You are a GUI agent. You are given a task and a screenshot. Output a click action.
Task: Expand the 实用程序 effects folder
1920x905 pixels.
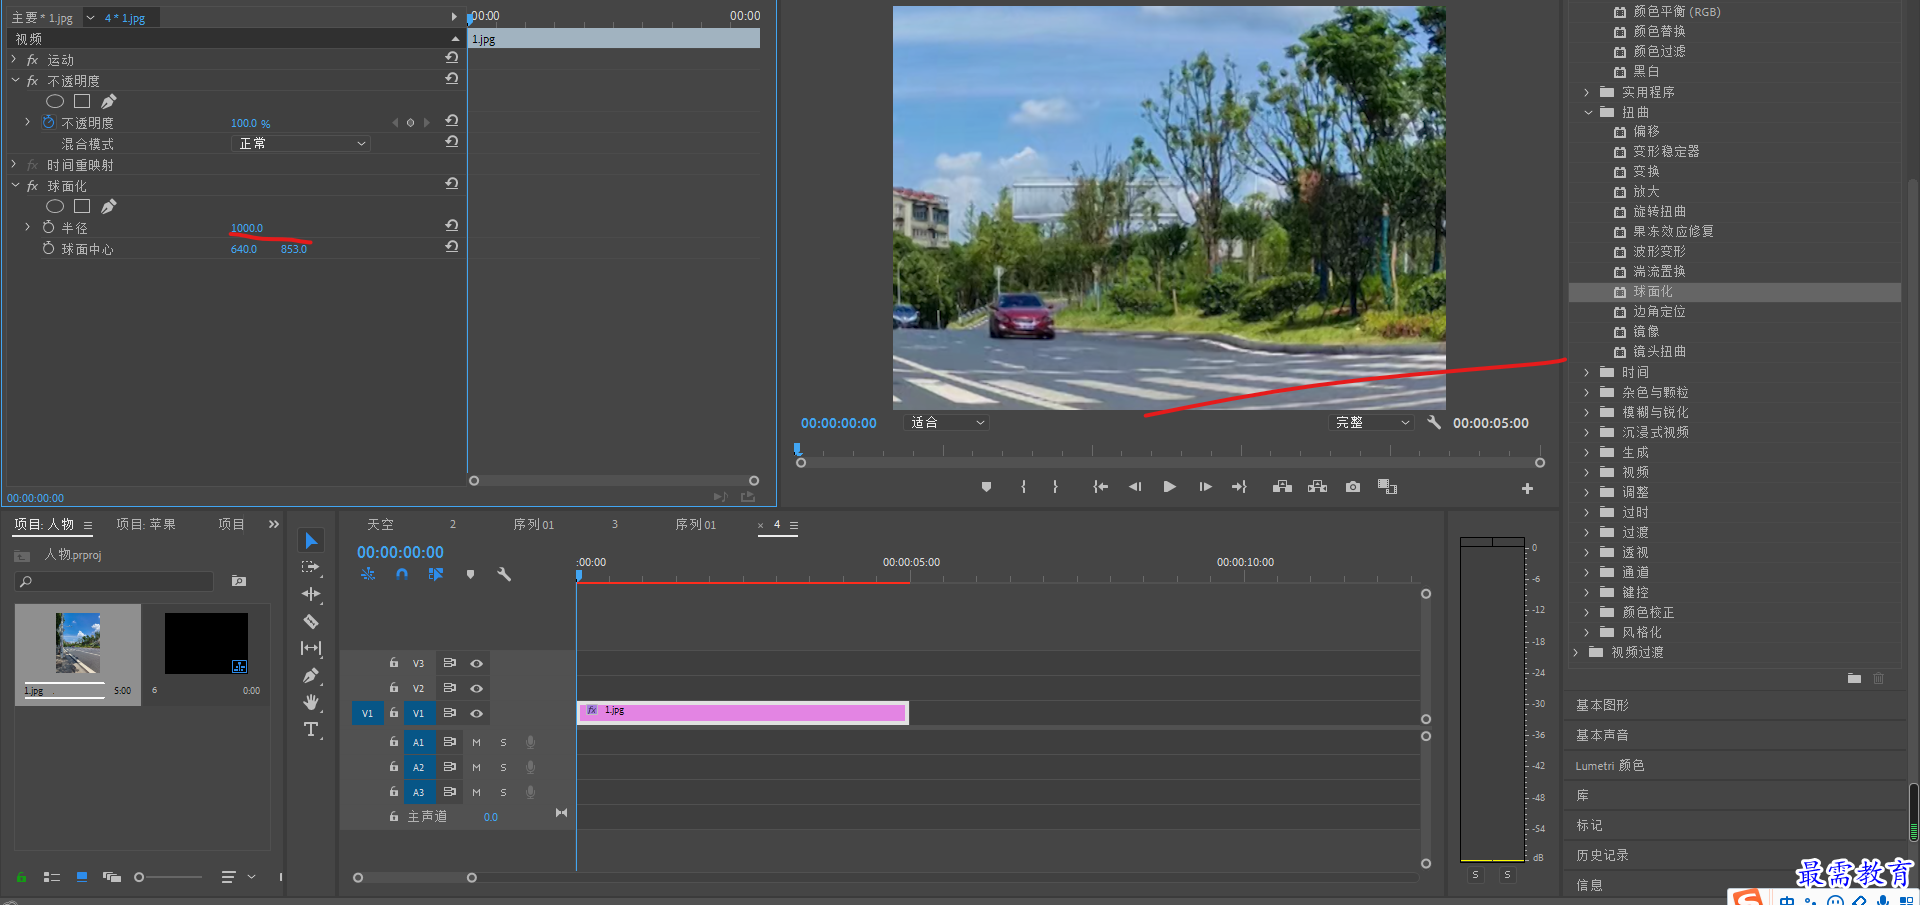[1588, 92]
